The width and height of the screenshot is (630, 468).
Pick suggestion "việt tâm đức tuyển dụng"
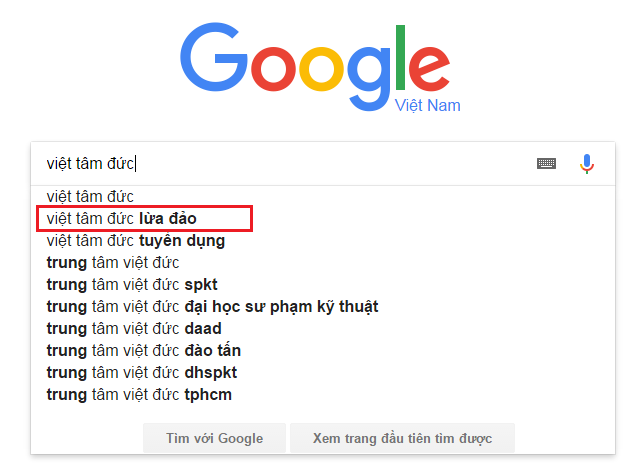(x=135, y=241)
